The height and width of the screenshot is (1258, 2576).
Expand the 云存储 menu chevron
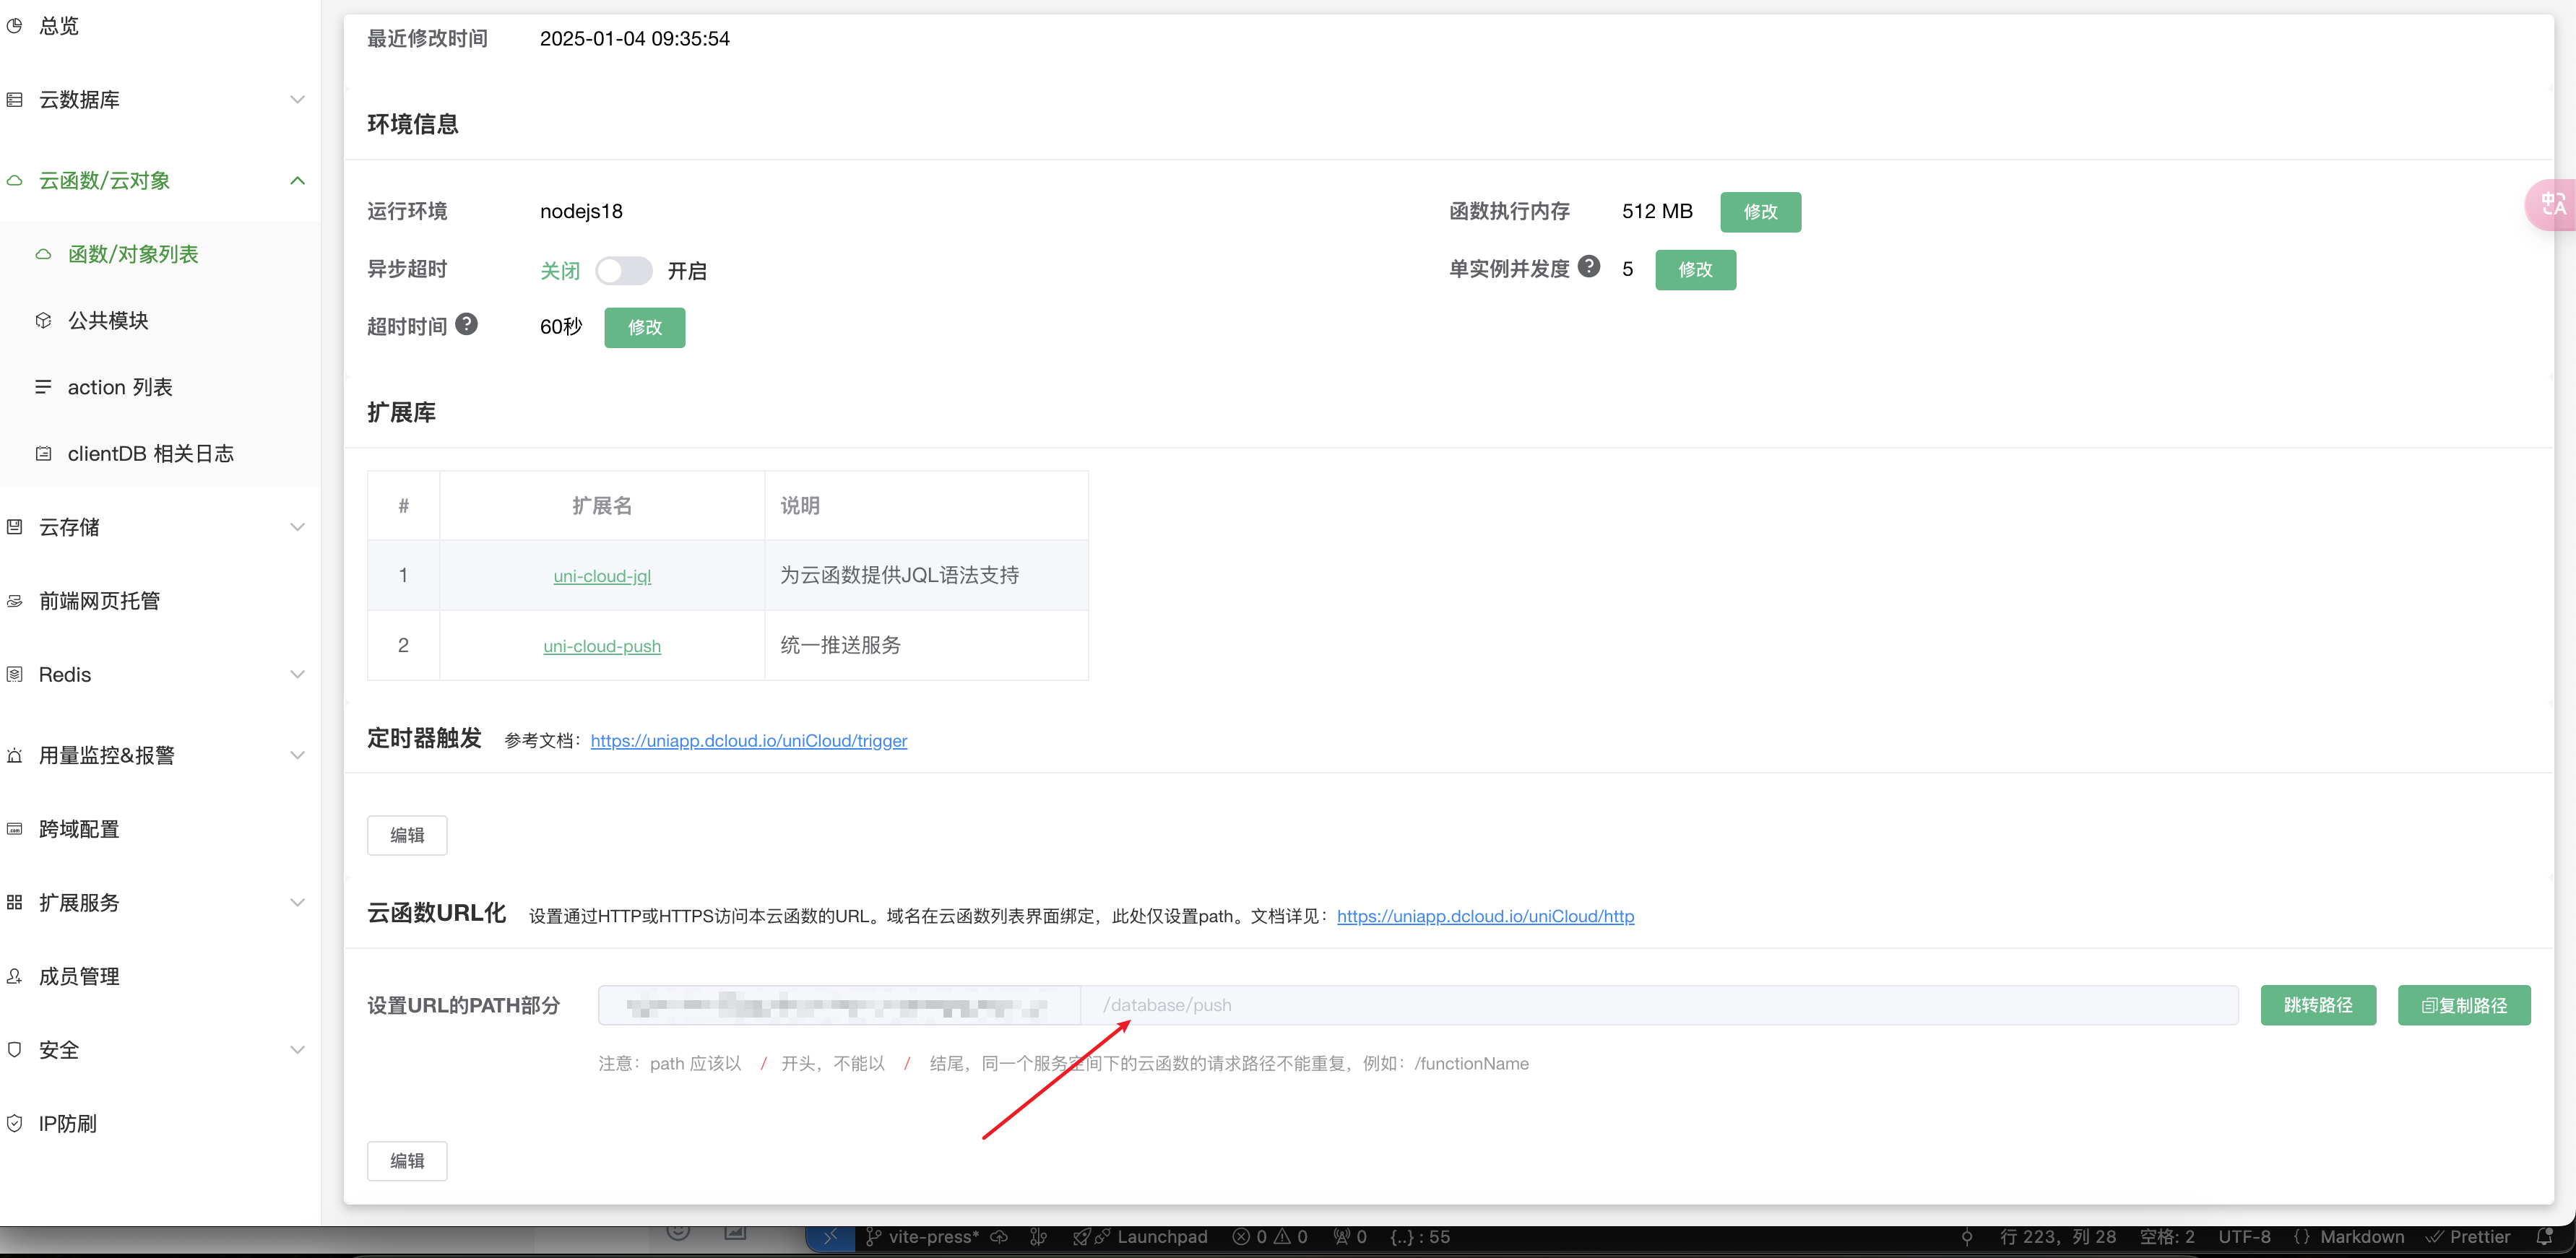297,527
